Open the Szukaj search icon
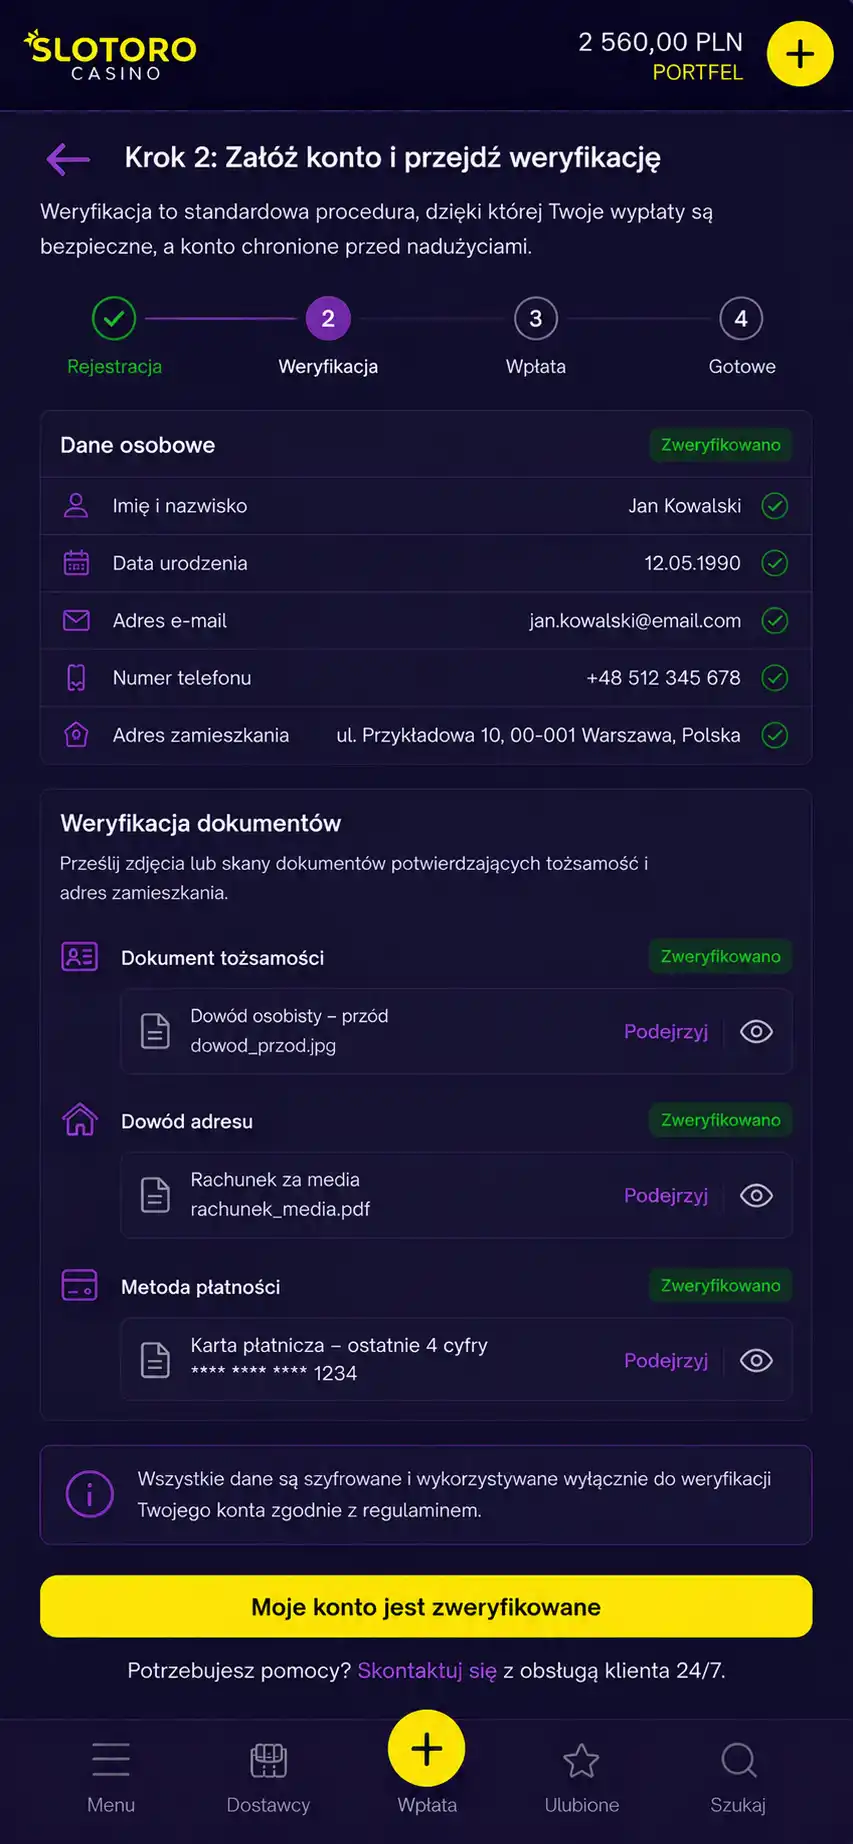The height and width of the screenshot is (1844, 853). 738,1760
